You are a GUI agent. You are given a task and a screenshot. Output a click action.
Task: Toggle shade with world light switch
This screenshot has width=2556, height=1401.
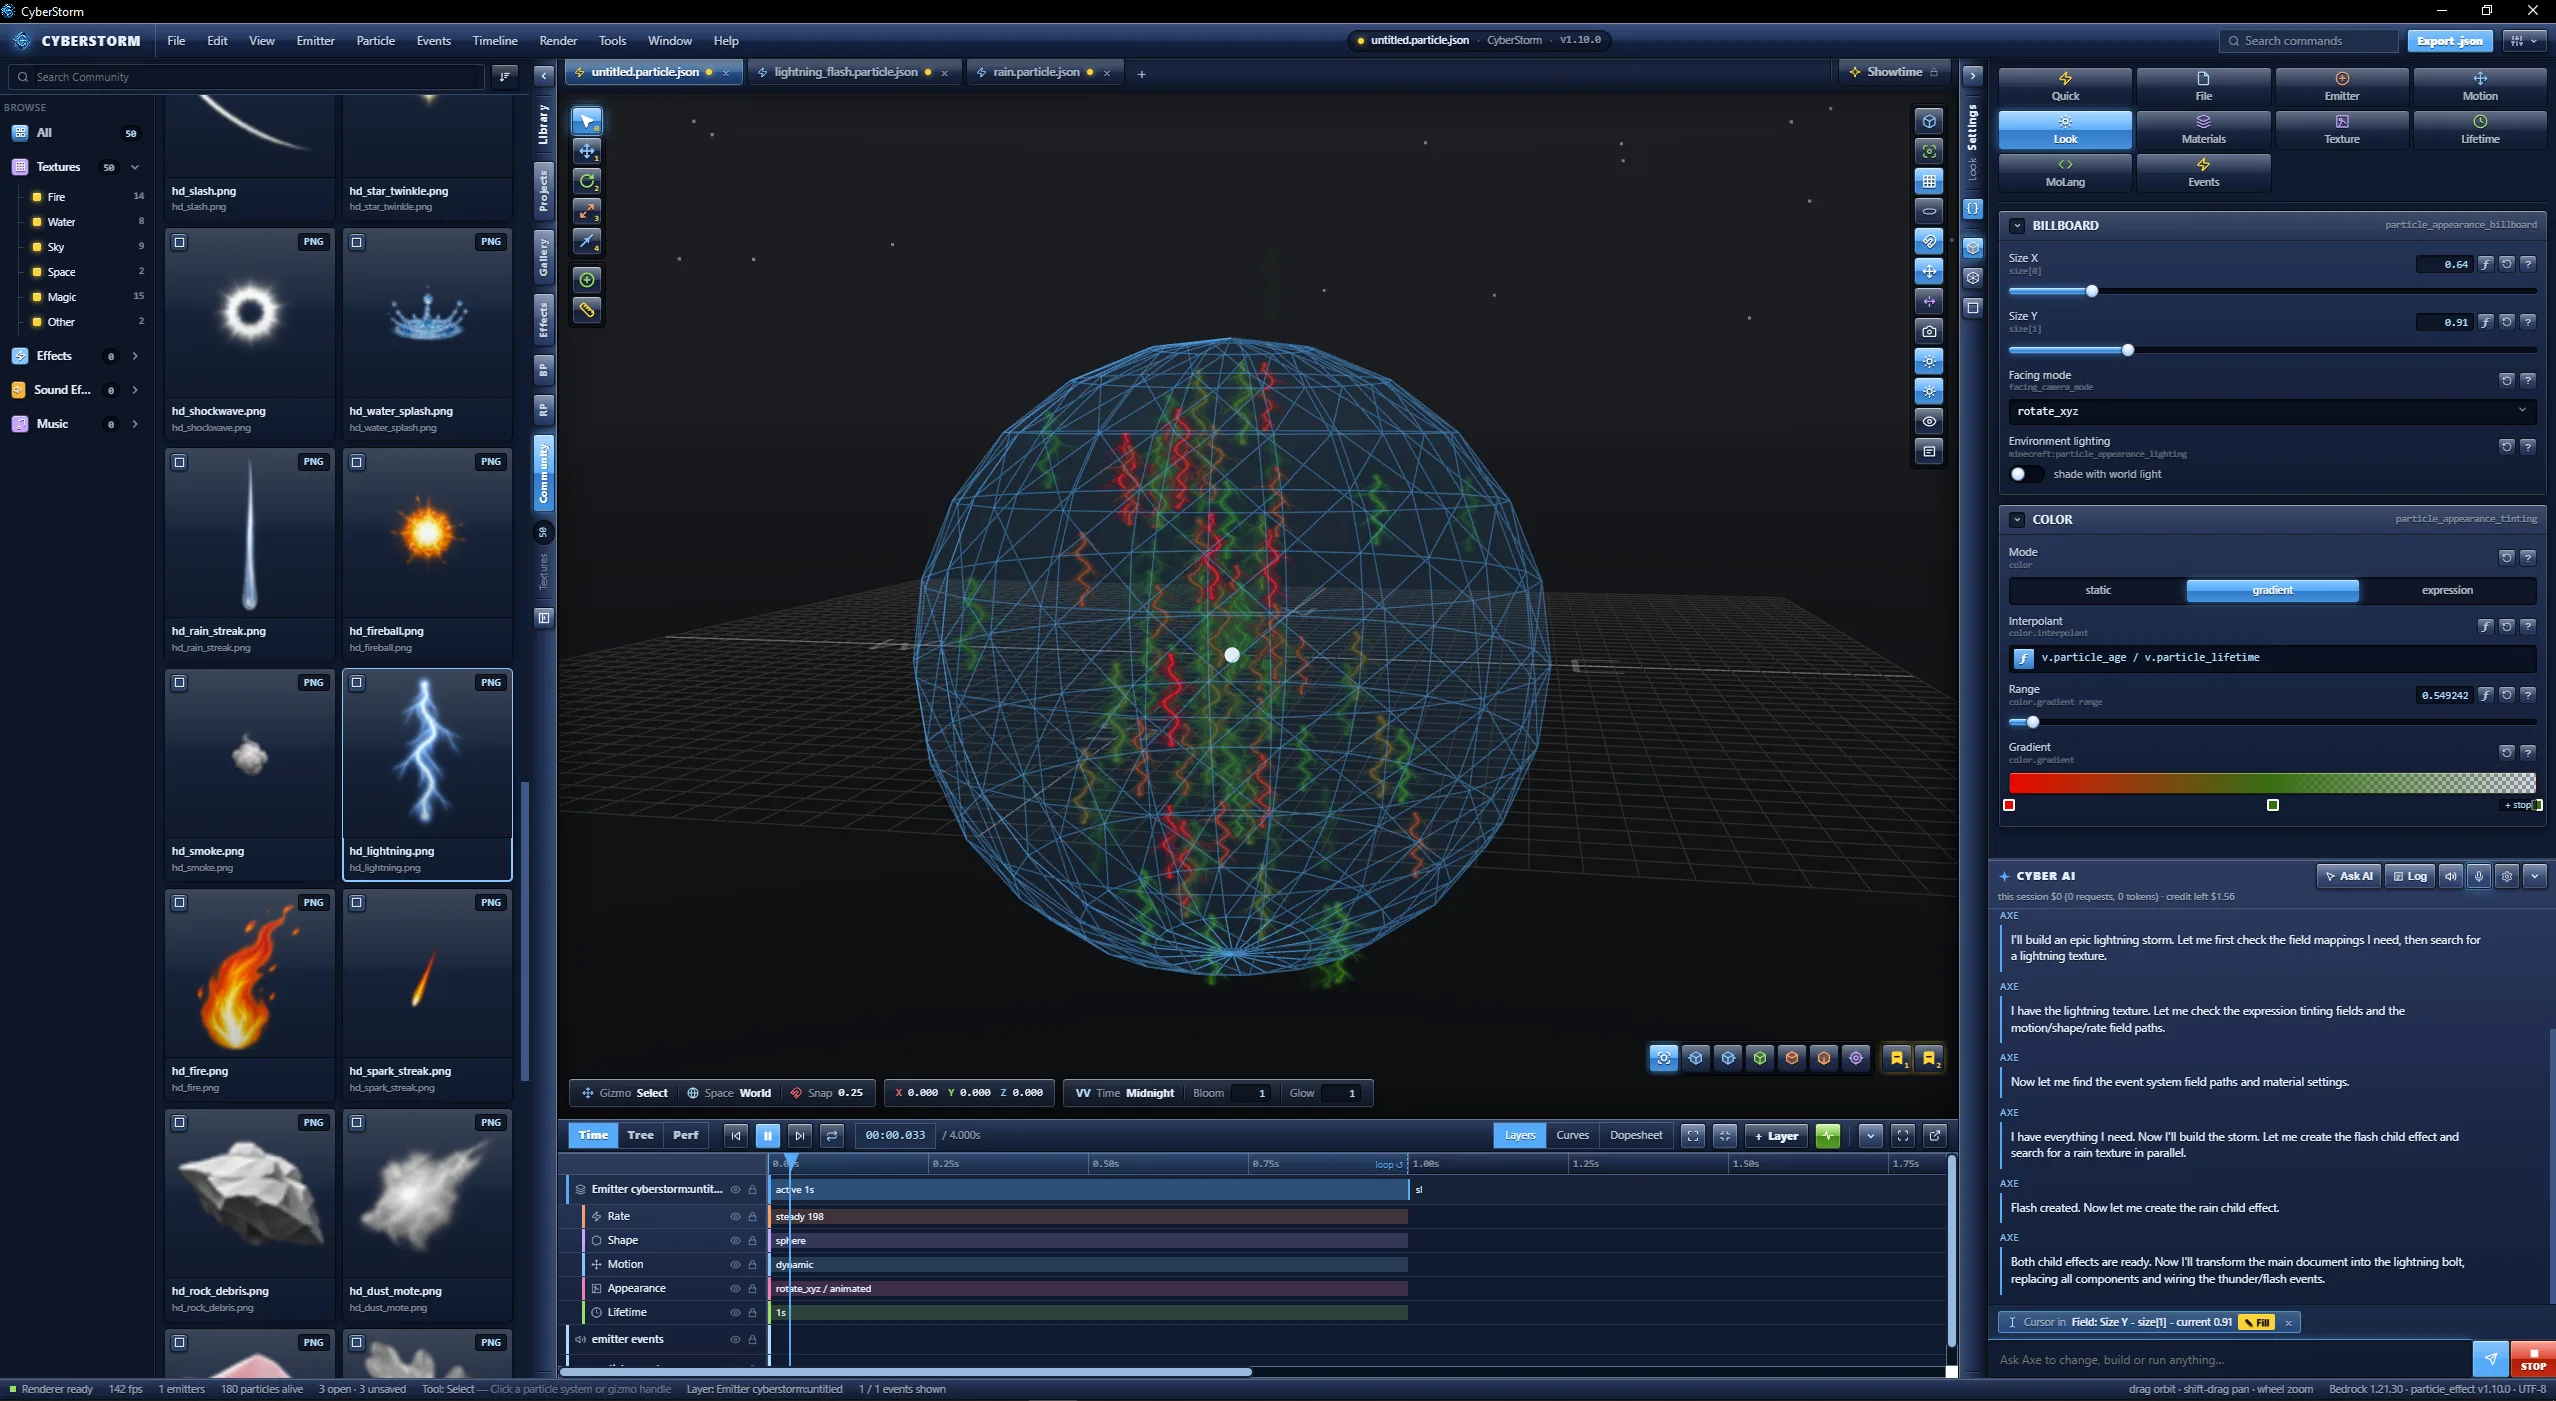click(x=2024, y=474)
